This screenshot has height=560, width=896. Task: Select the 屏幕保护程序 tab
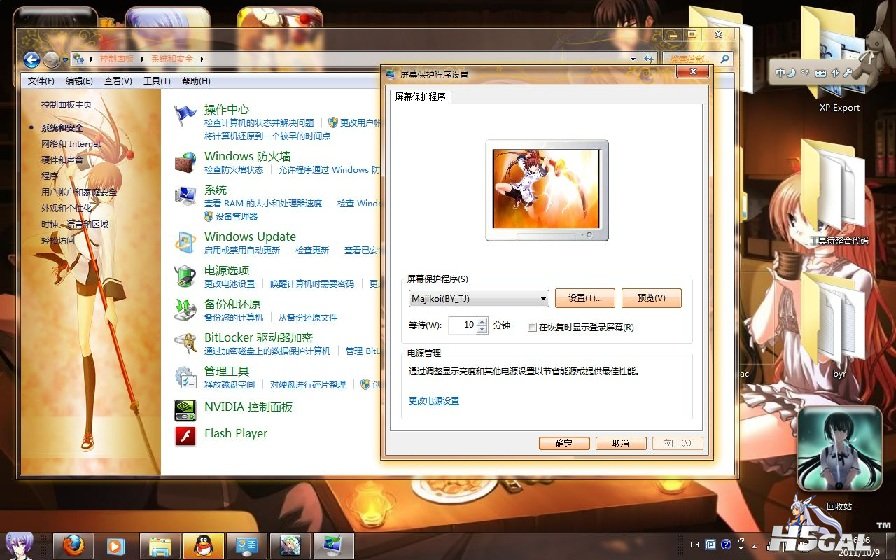pyautogui.click(x=420, y=97)
